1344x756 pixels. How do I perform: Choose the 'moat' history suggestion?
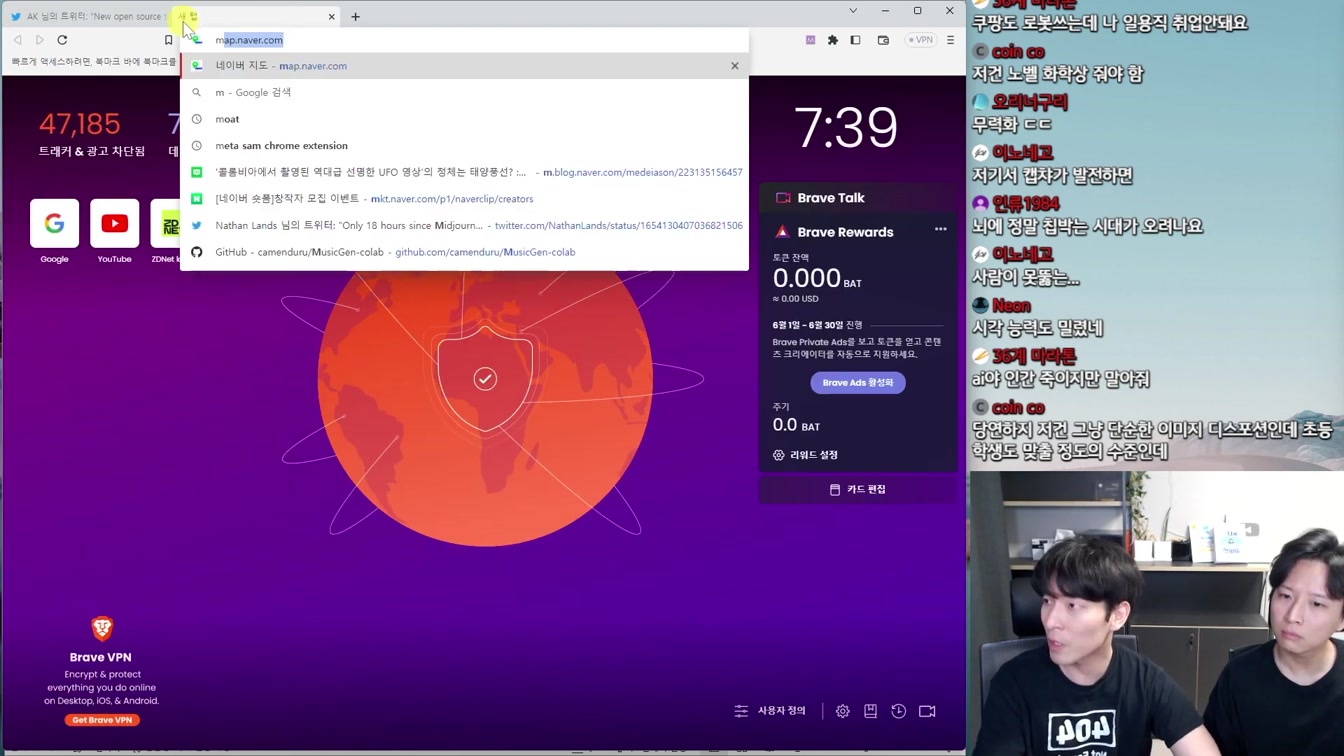(465, 119)
